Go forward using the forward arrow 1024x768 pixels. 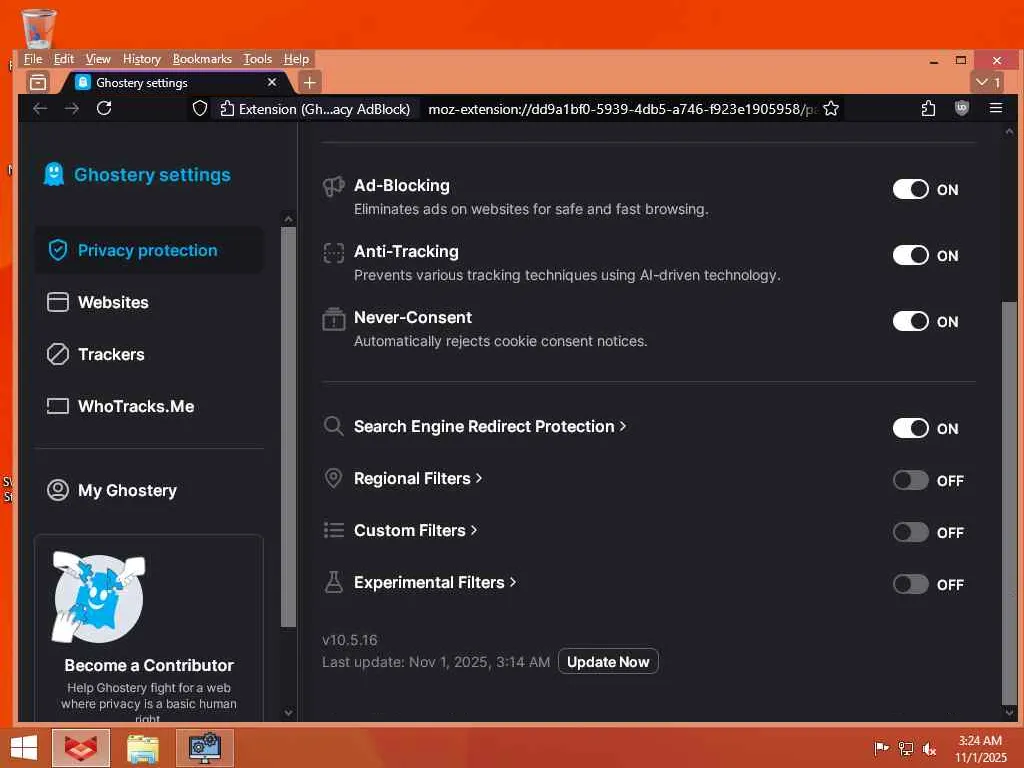[72, 108]
